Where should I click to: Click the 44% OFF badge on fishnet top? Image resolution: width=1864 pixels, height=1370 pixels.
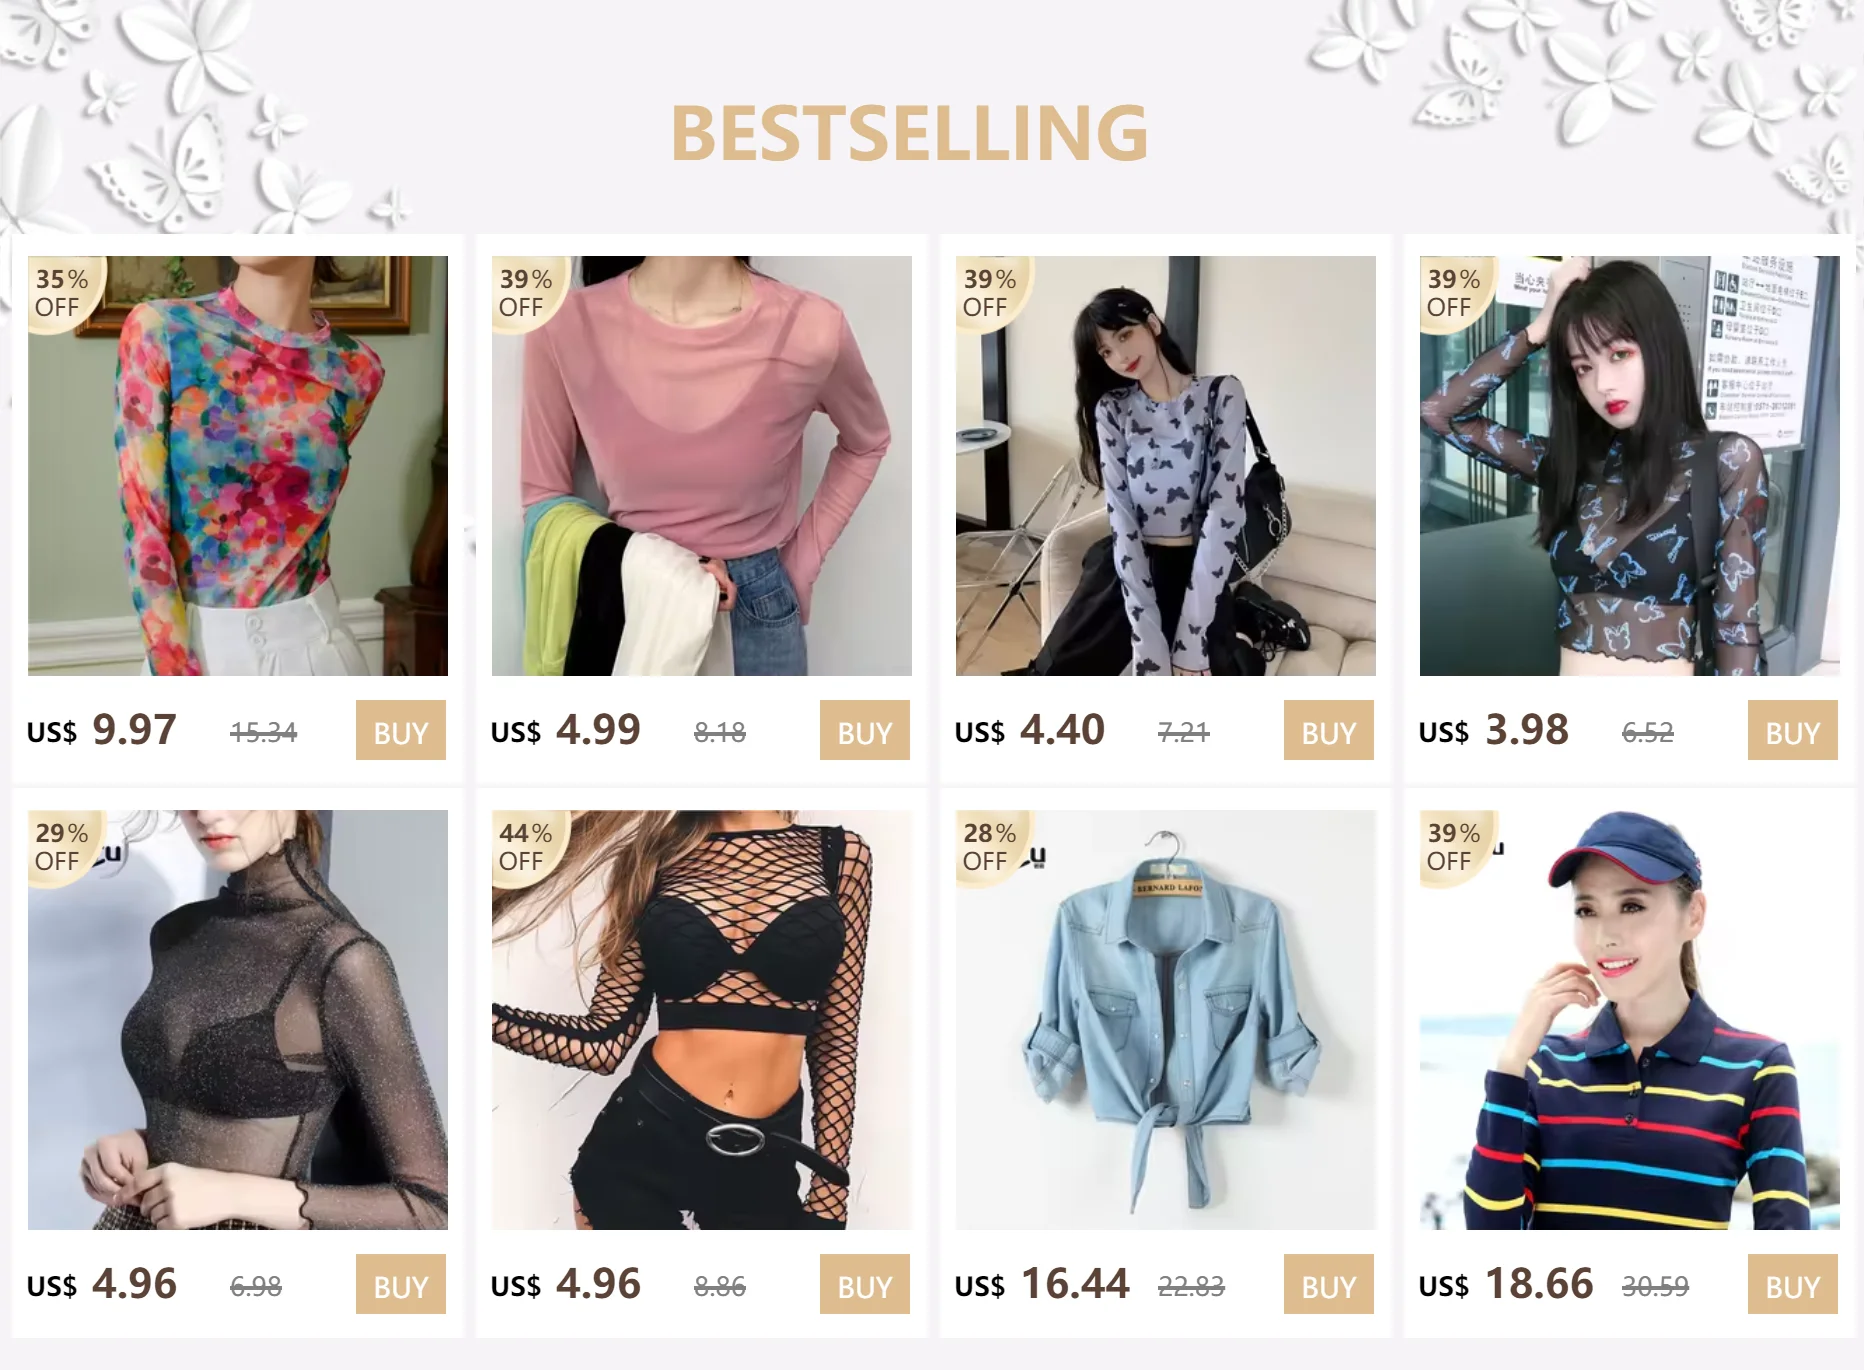pos(525,846)
